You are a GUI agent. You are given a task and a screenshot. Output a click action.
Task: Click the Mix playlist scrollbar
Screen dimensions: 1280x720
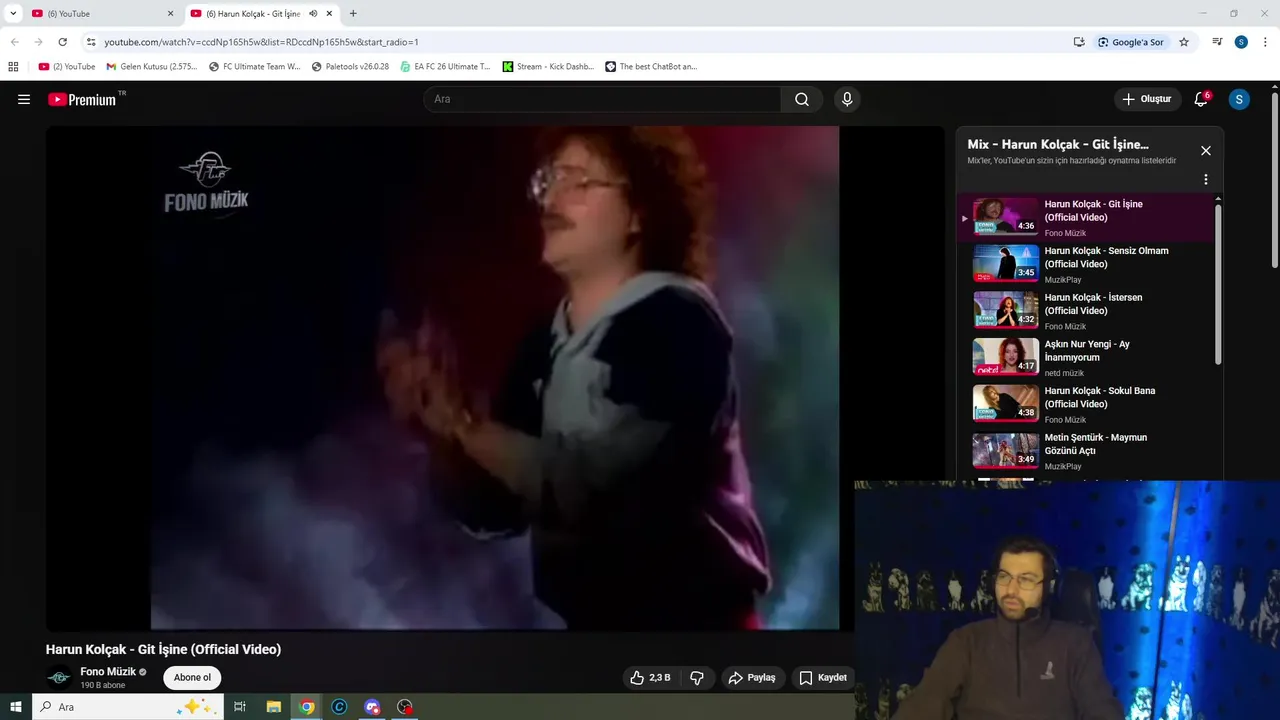(x=1218, y=285)
